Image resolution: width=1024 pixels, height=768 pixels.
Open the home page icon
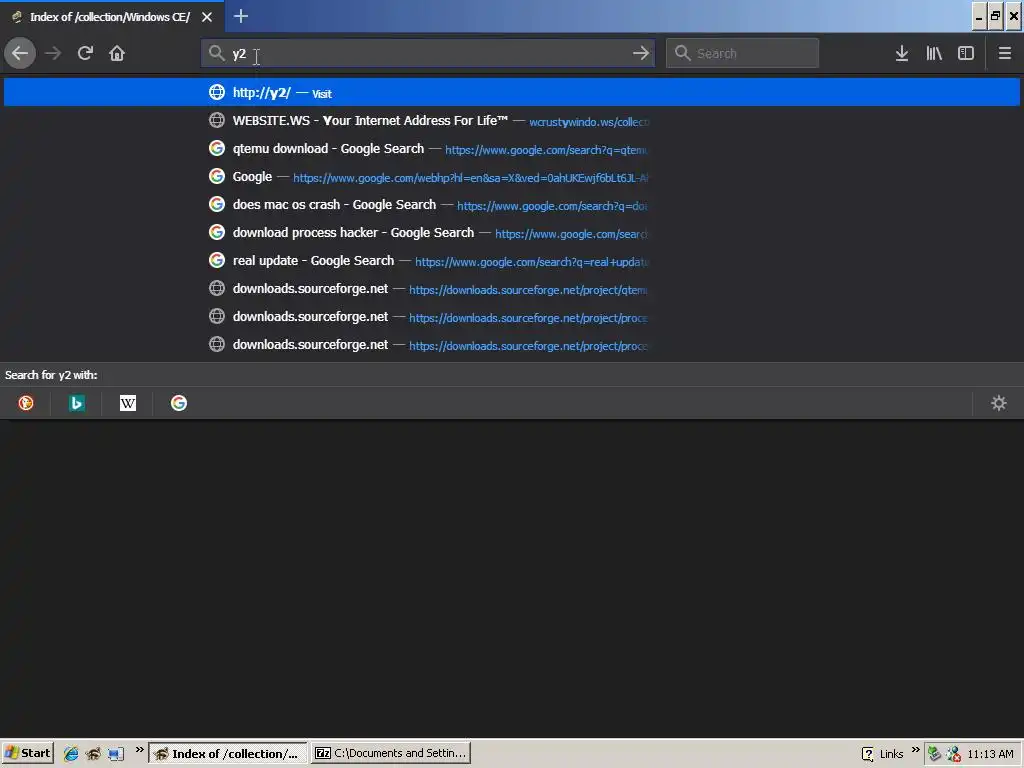click(117, 53)
